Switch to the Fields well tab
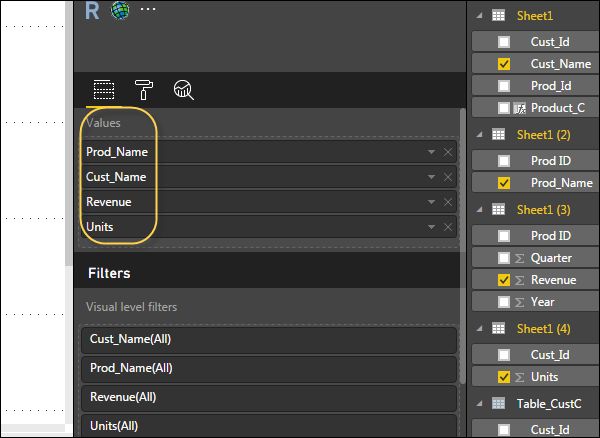The height and width of the screenshot is (438, 600). [104, 90]
